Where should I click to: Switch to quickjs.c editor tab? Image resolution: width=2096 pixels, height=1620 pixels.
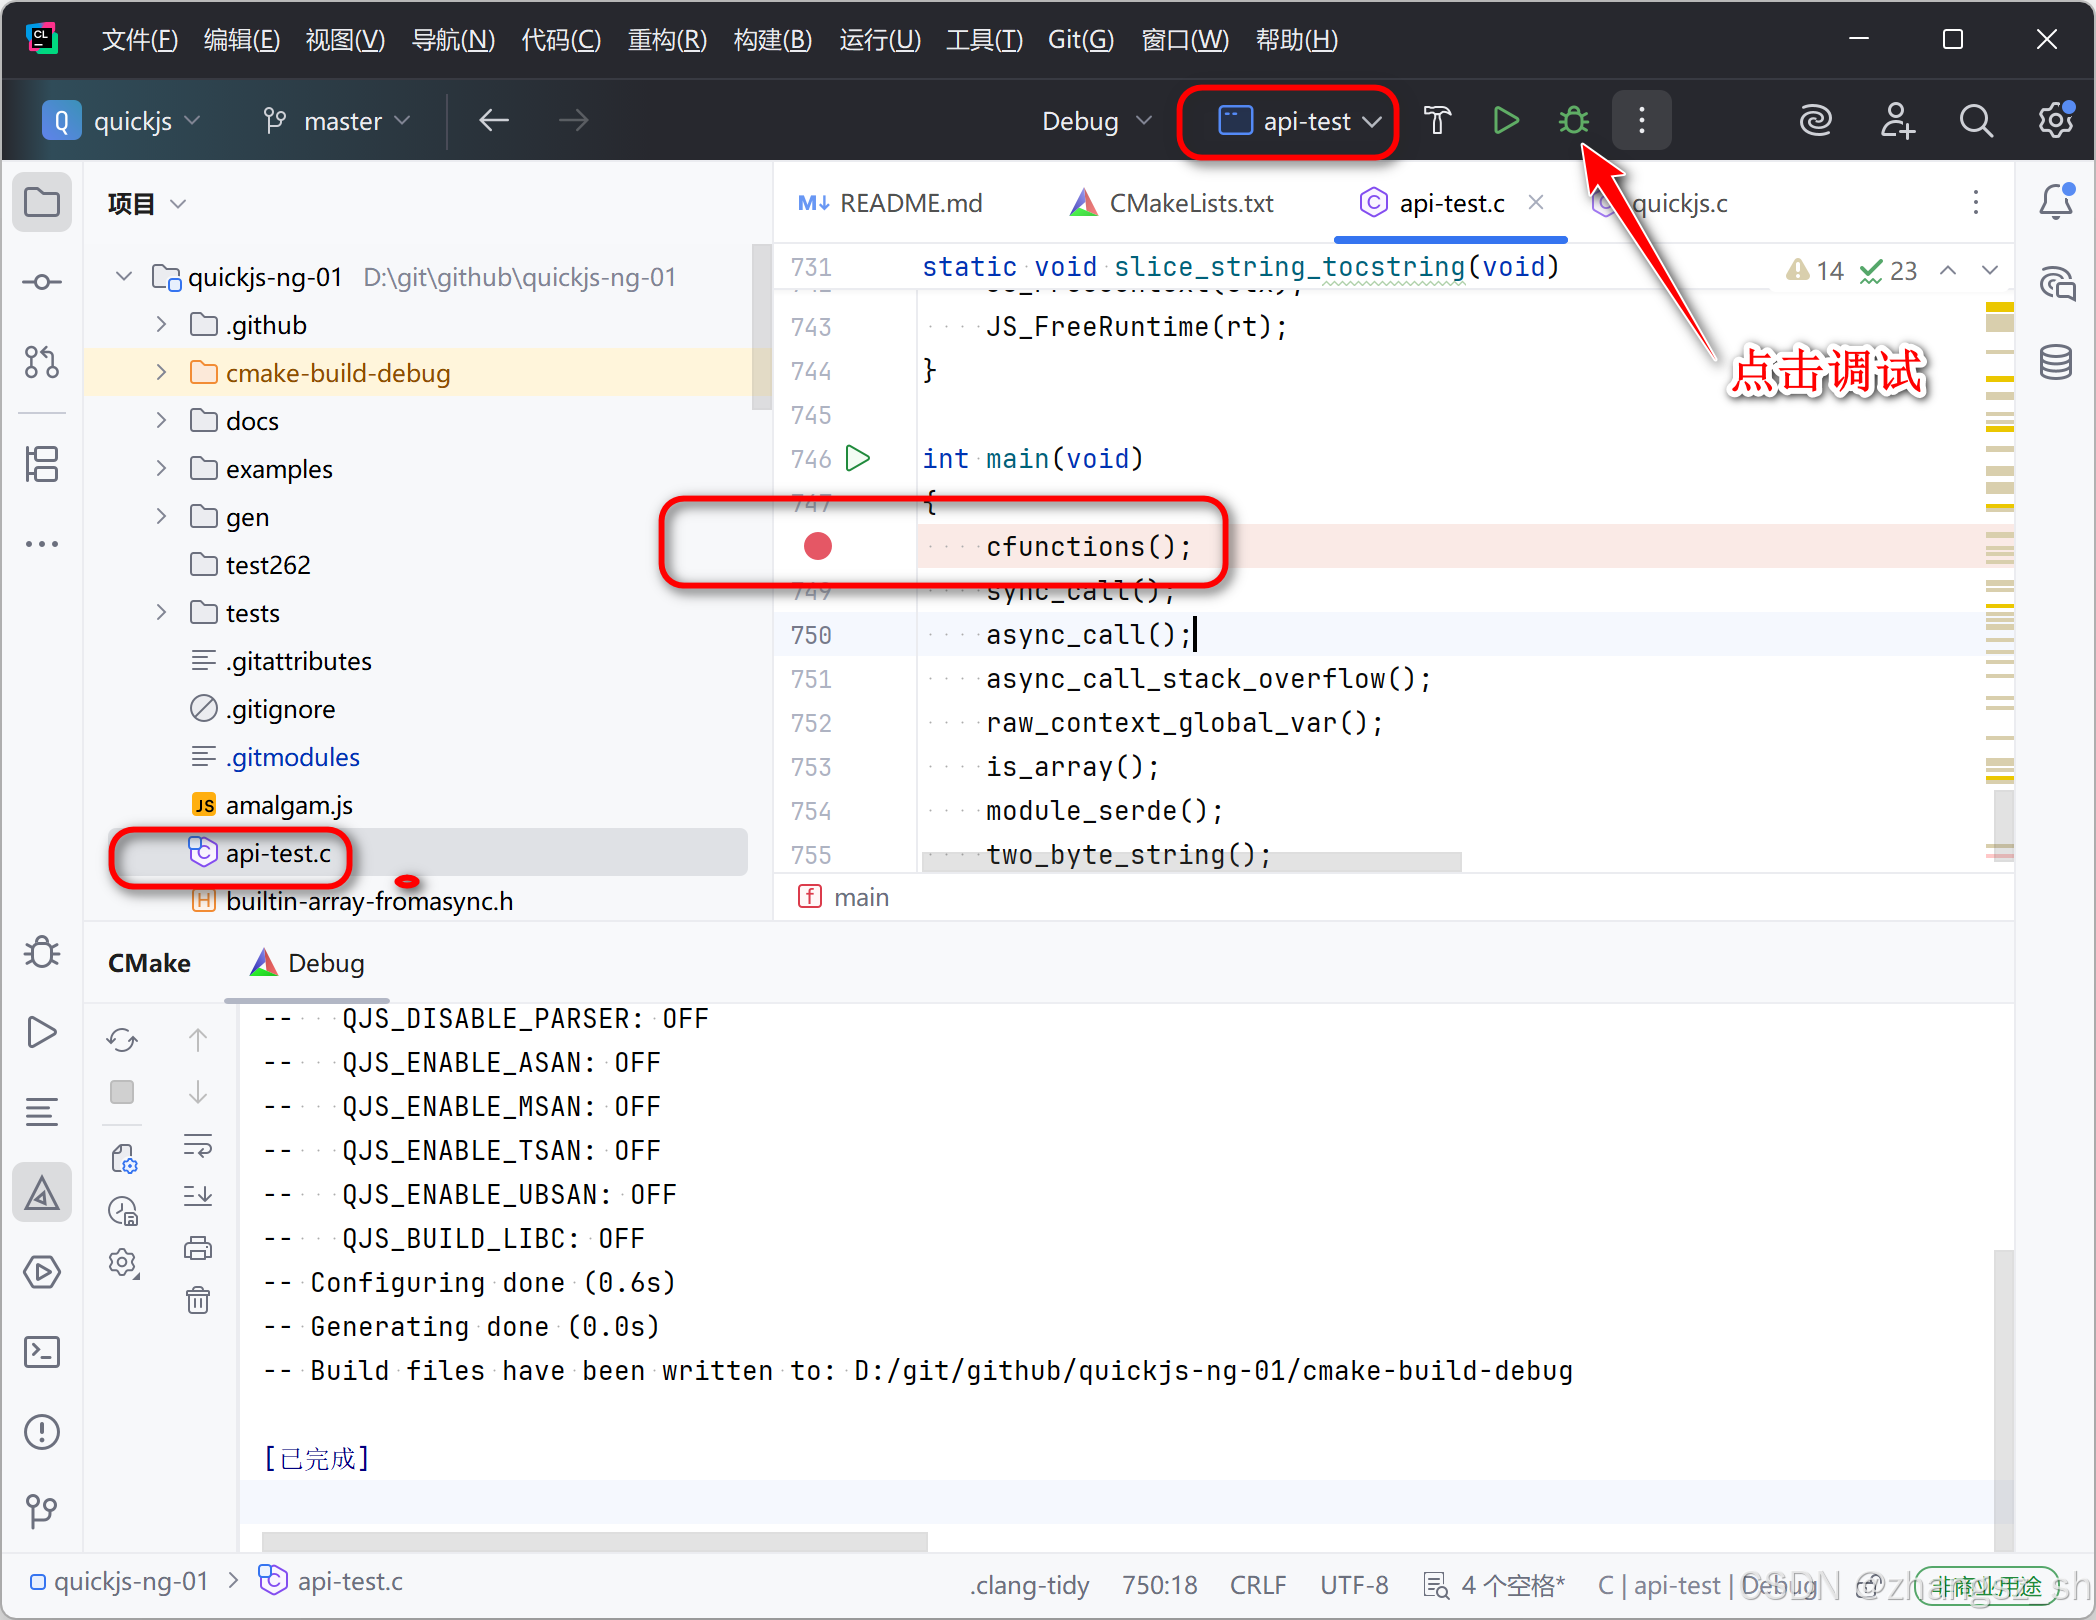pyautogui.click(x=1662, y=204)
